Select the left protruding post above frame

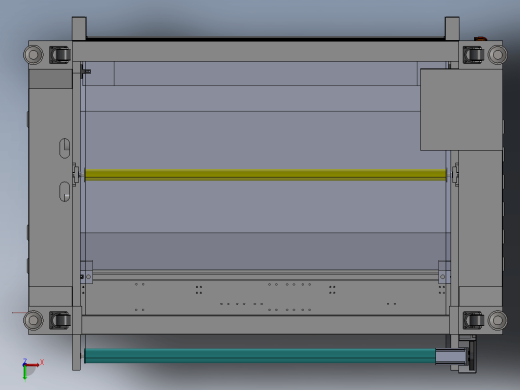[x=79, y=29]
